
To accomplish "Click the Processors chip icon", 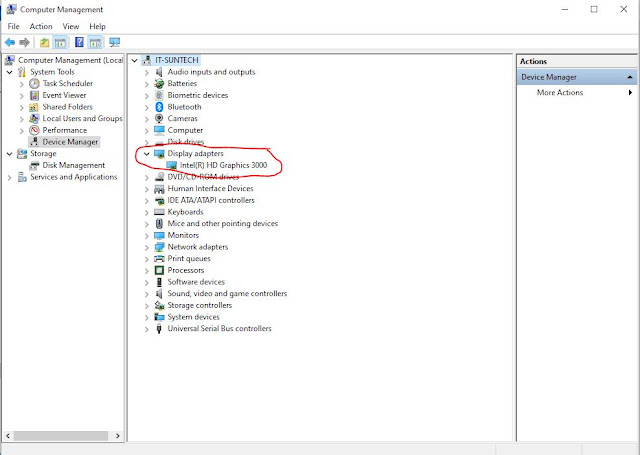I will (159, 270).
